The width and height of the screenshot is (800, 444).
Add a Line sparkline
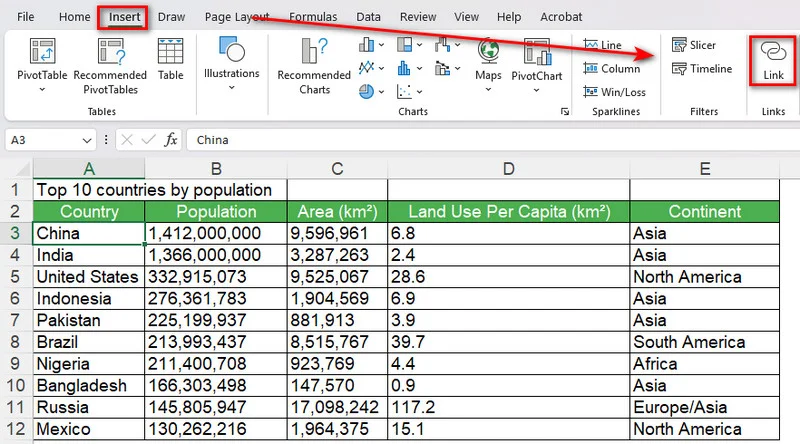(603, 45)
